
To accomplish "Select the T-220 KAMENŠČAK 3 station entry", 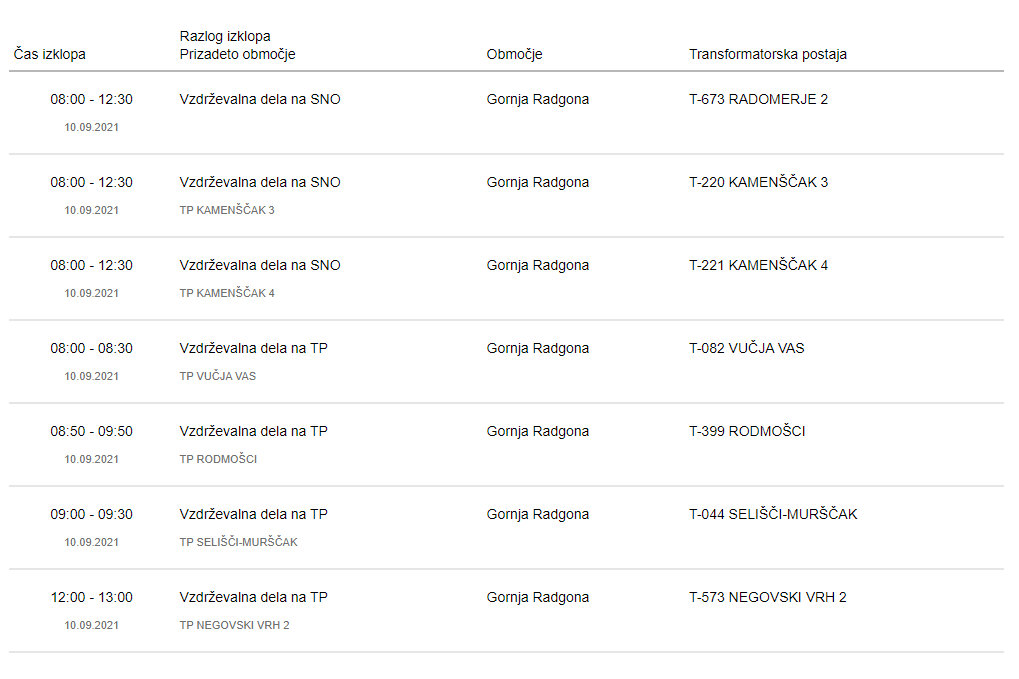I will 758,182.
